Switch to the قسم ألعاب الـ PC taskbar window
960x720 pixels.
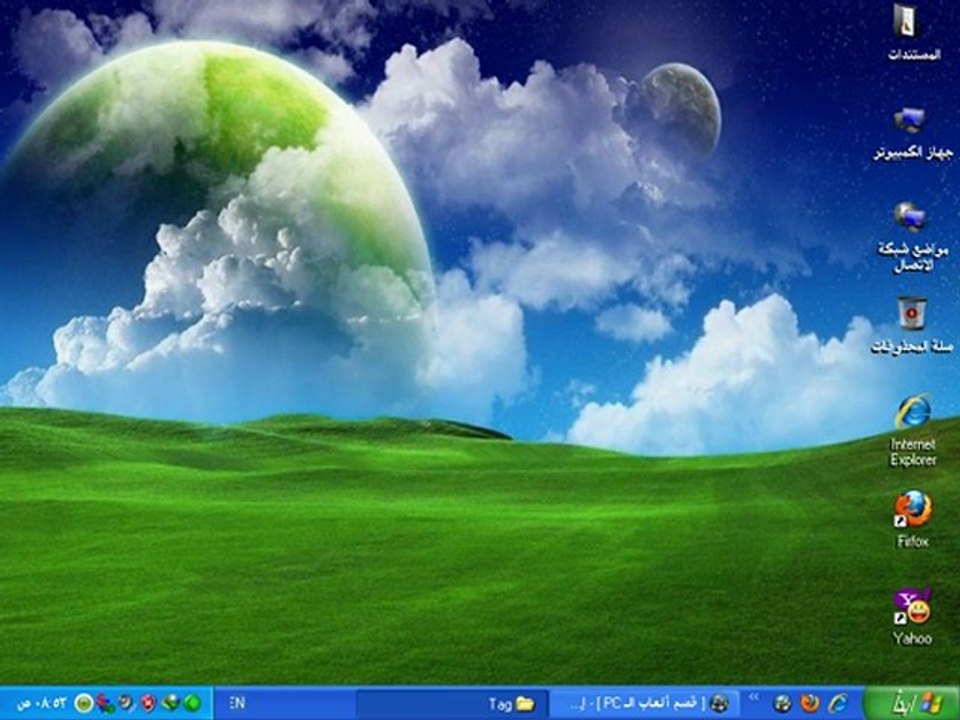(645, 703)
